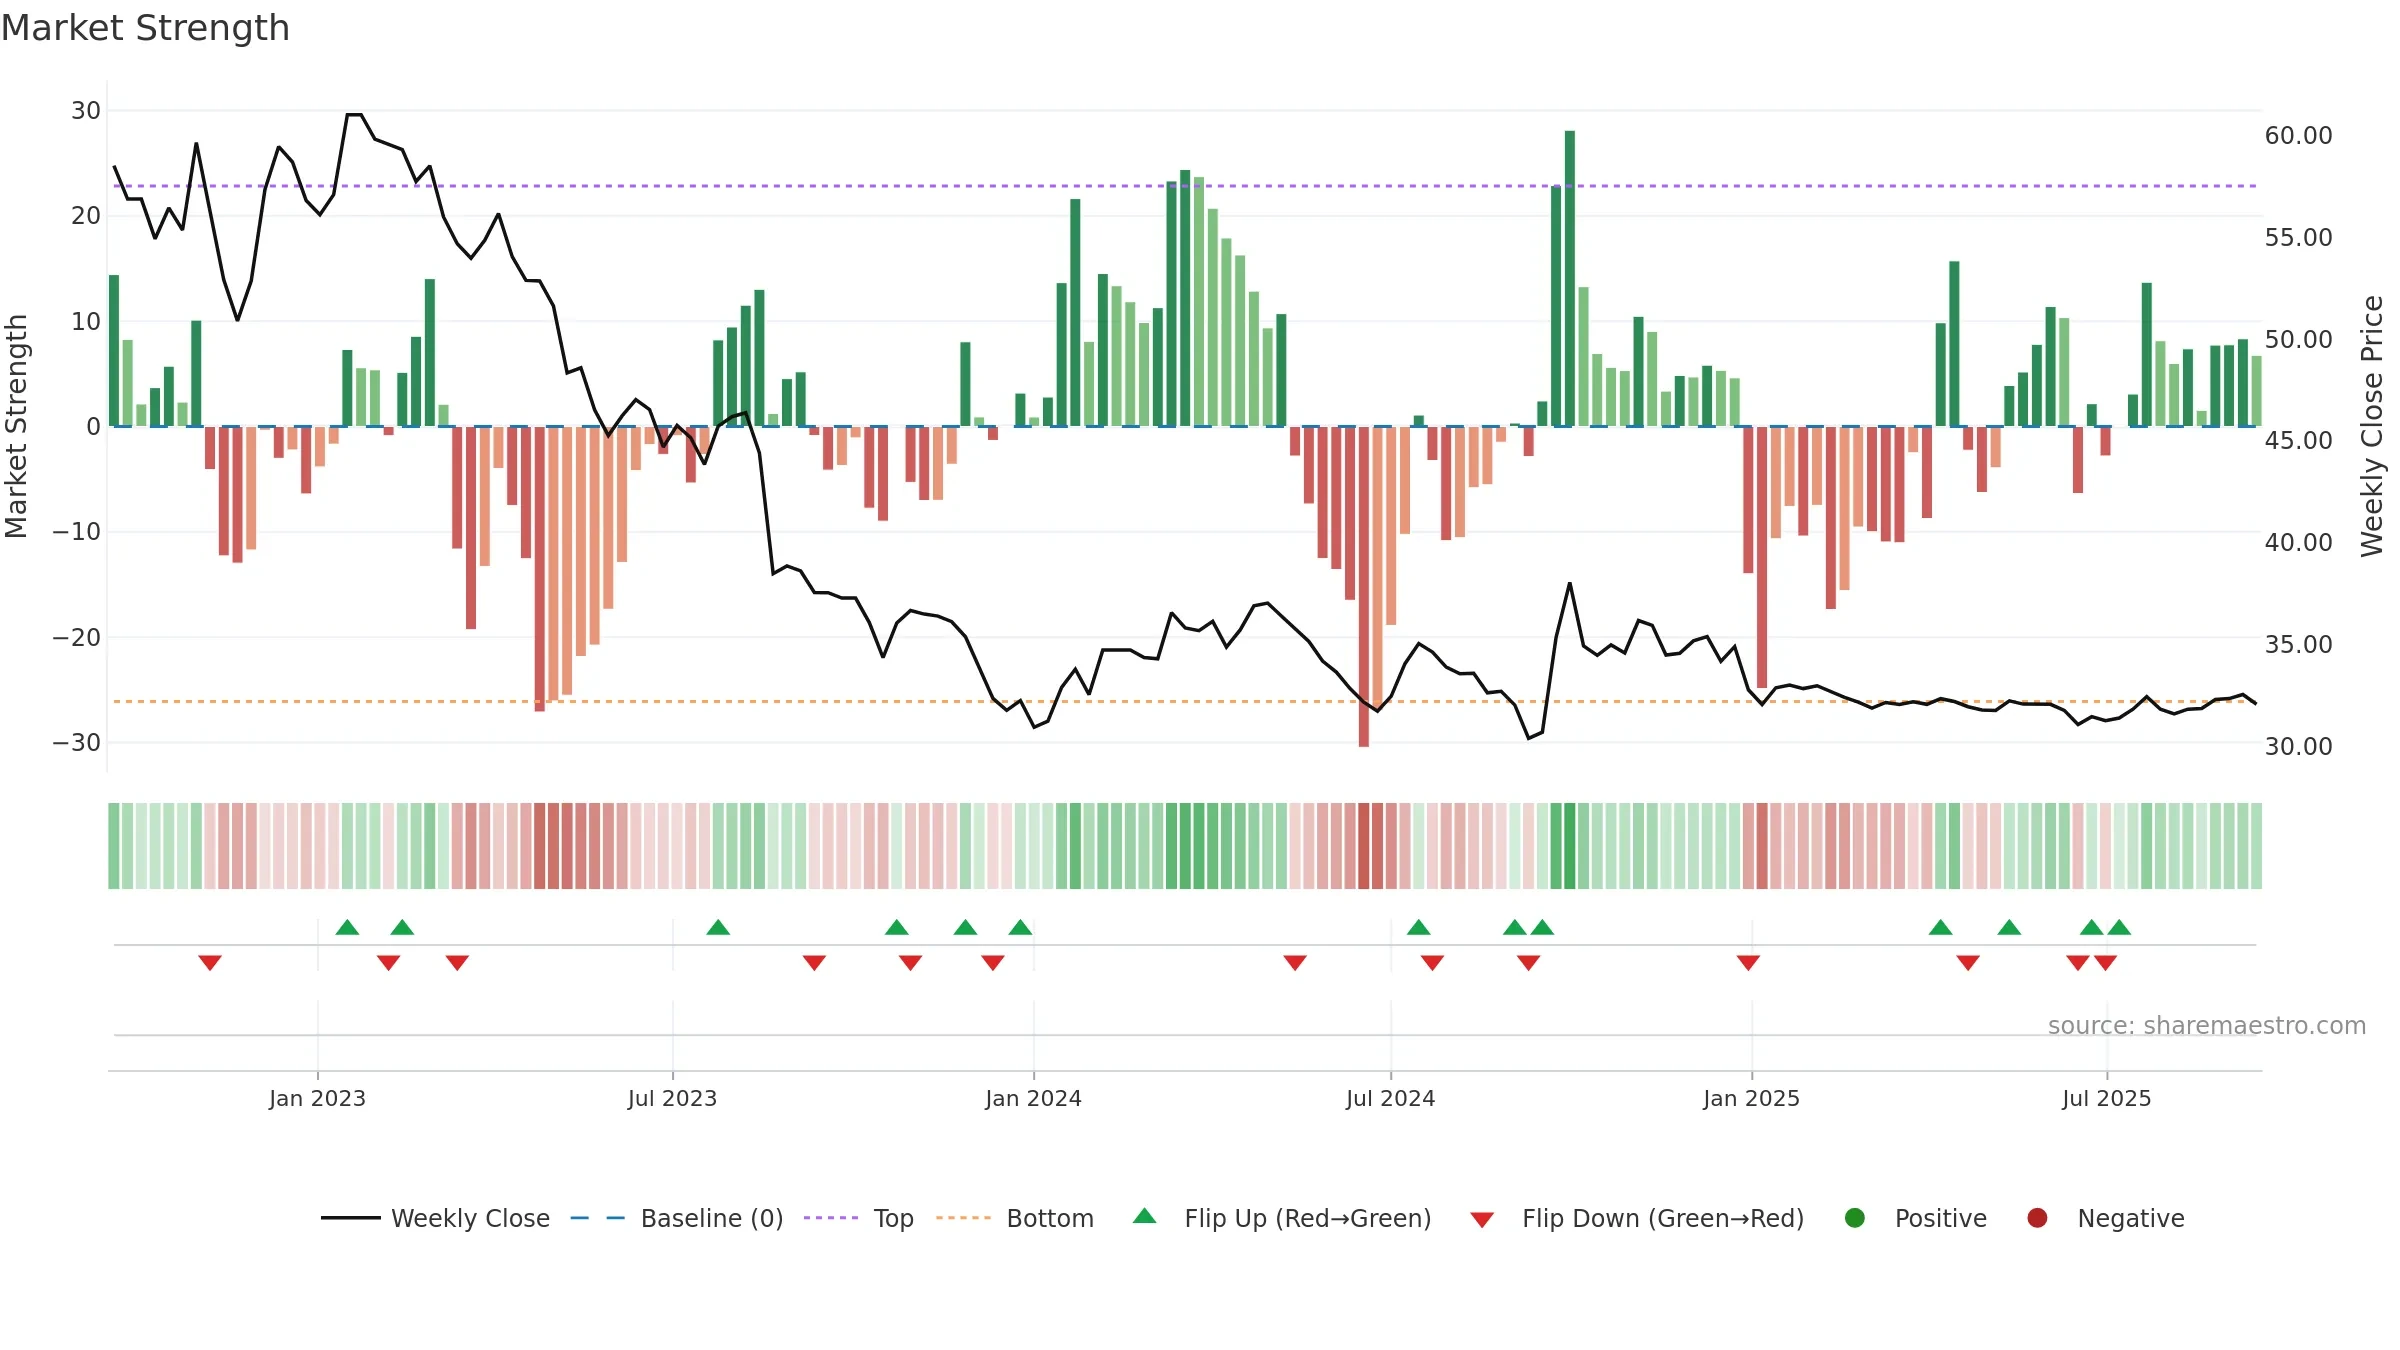Screen dimensions: 2400x1350
Task: Click the Jul 2024 axis label
Action: point(1390,1098)
